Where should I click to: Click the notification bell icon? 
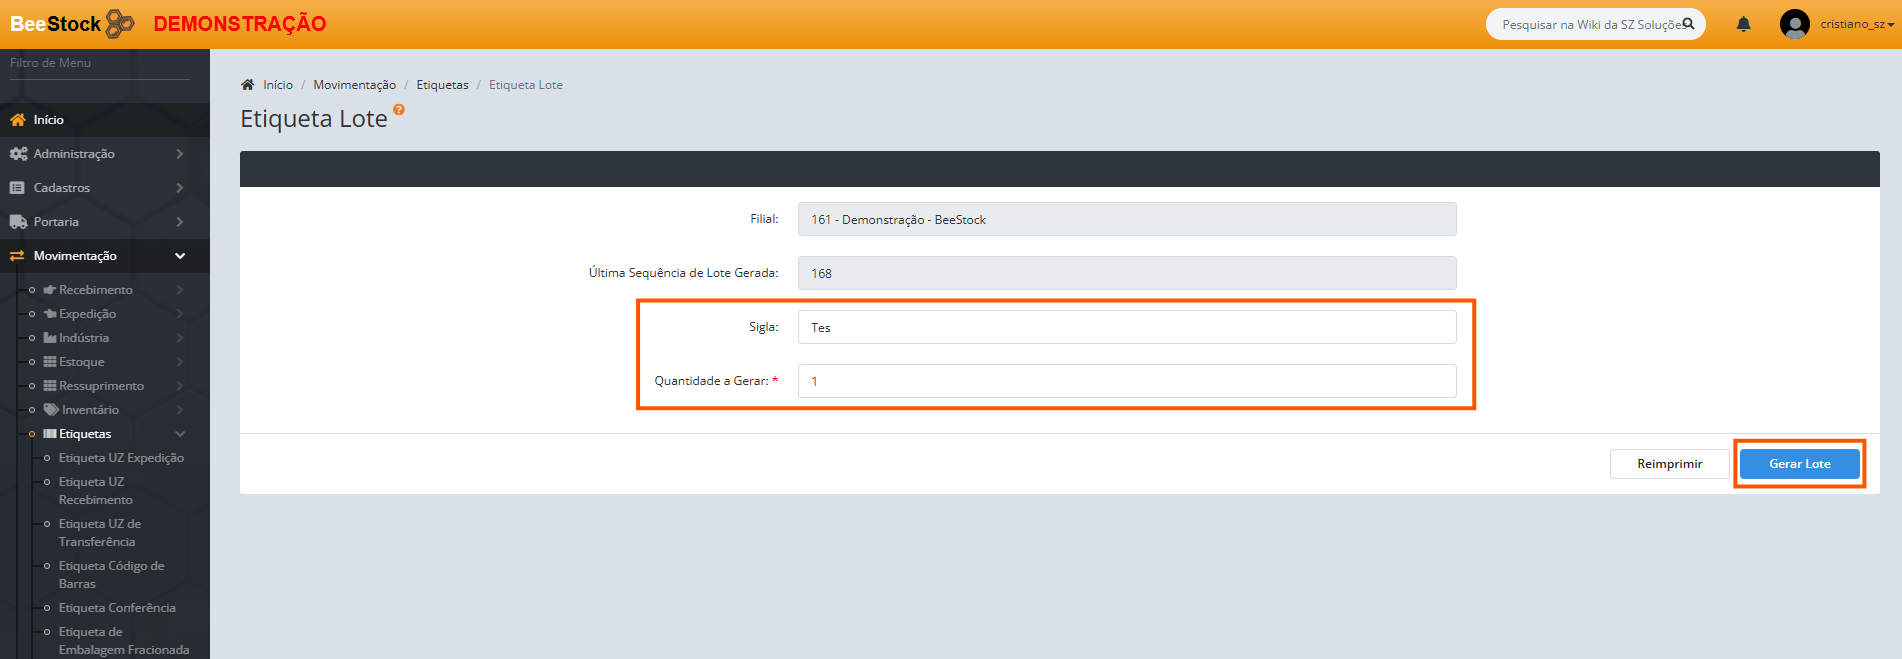pyautogui.click(x=1743, y=24)
